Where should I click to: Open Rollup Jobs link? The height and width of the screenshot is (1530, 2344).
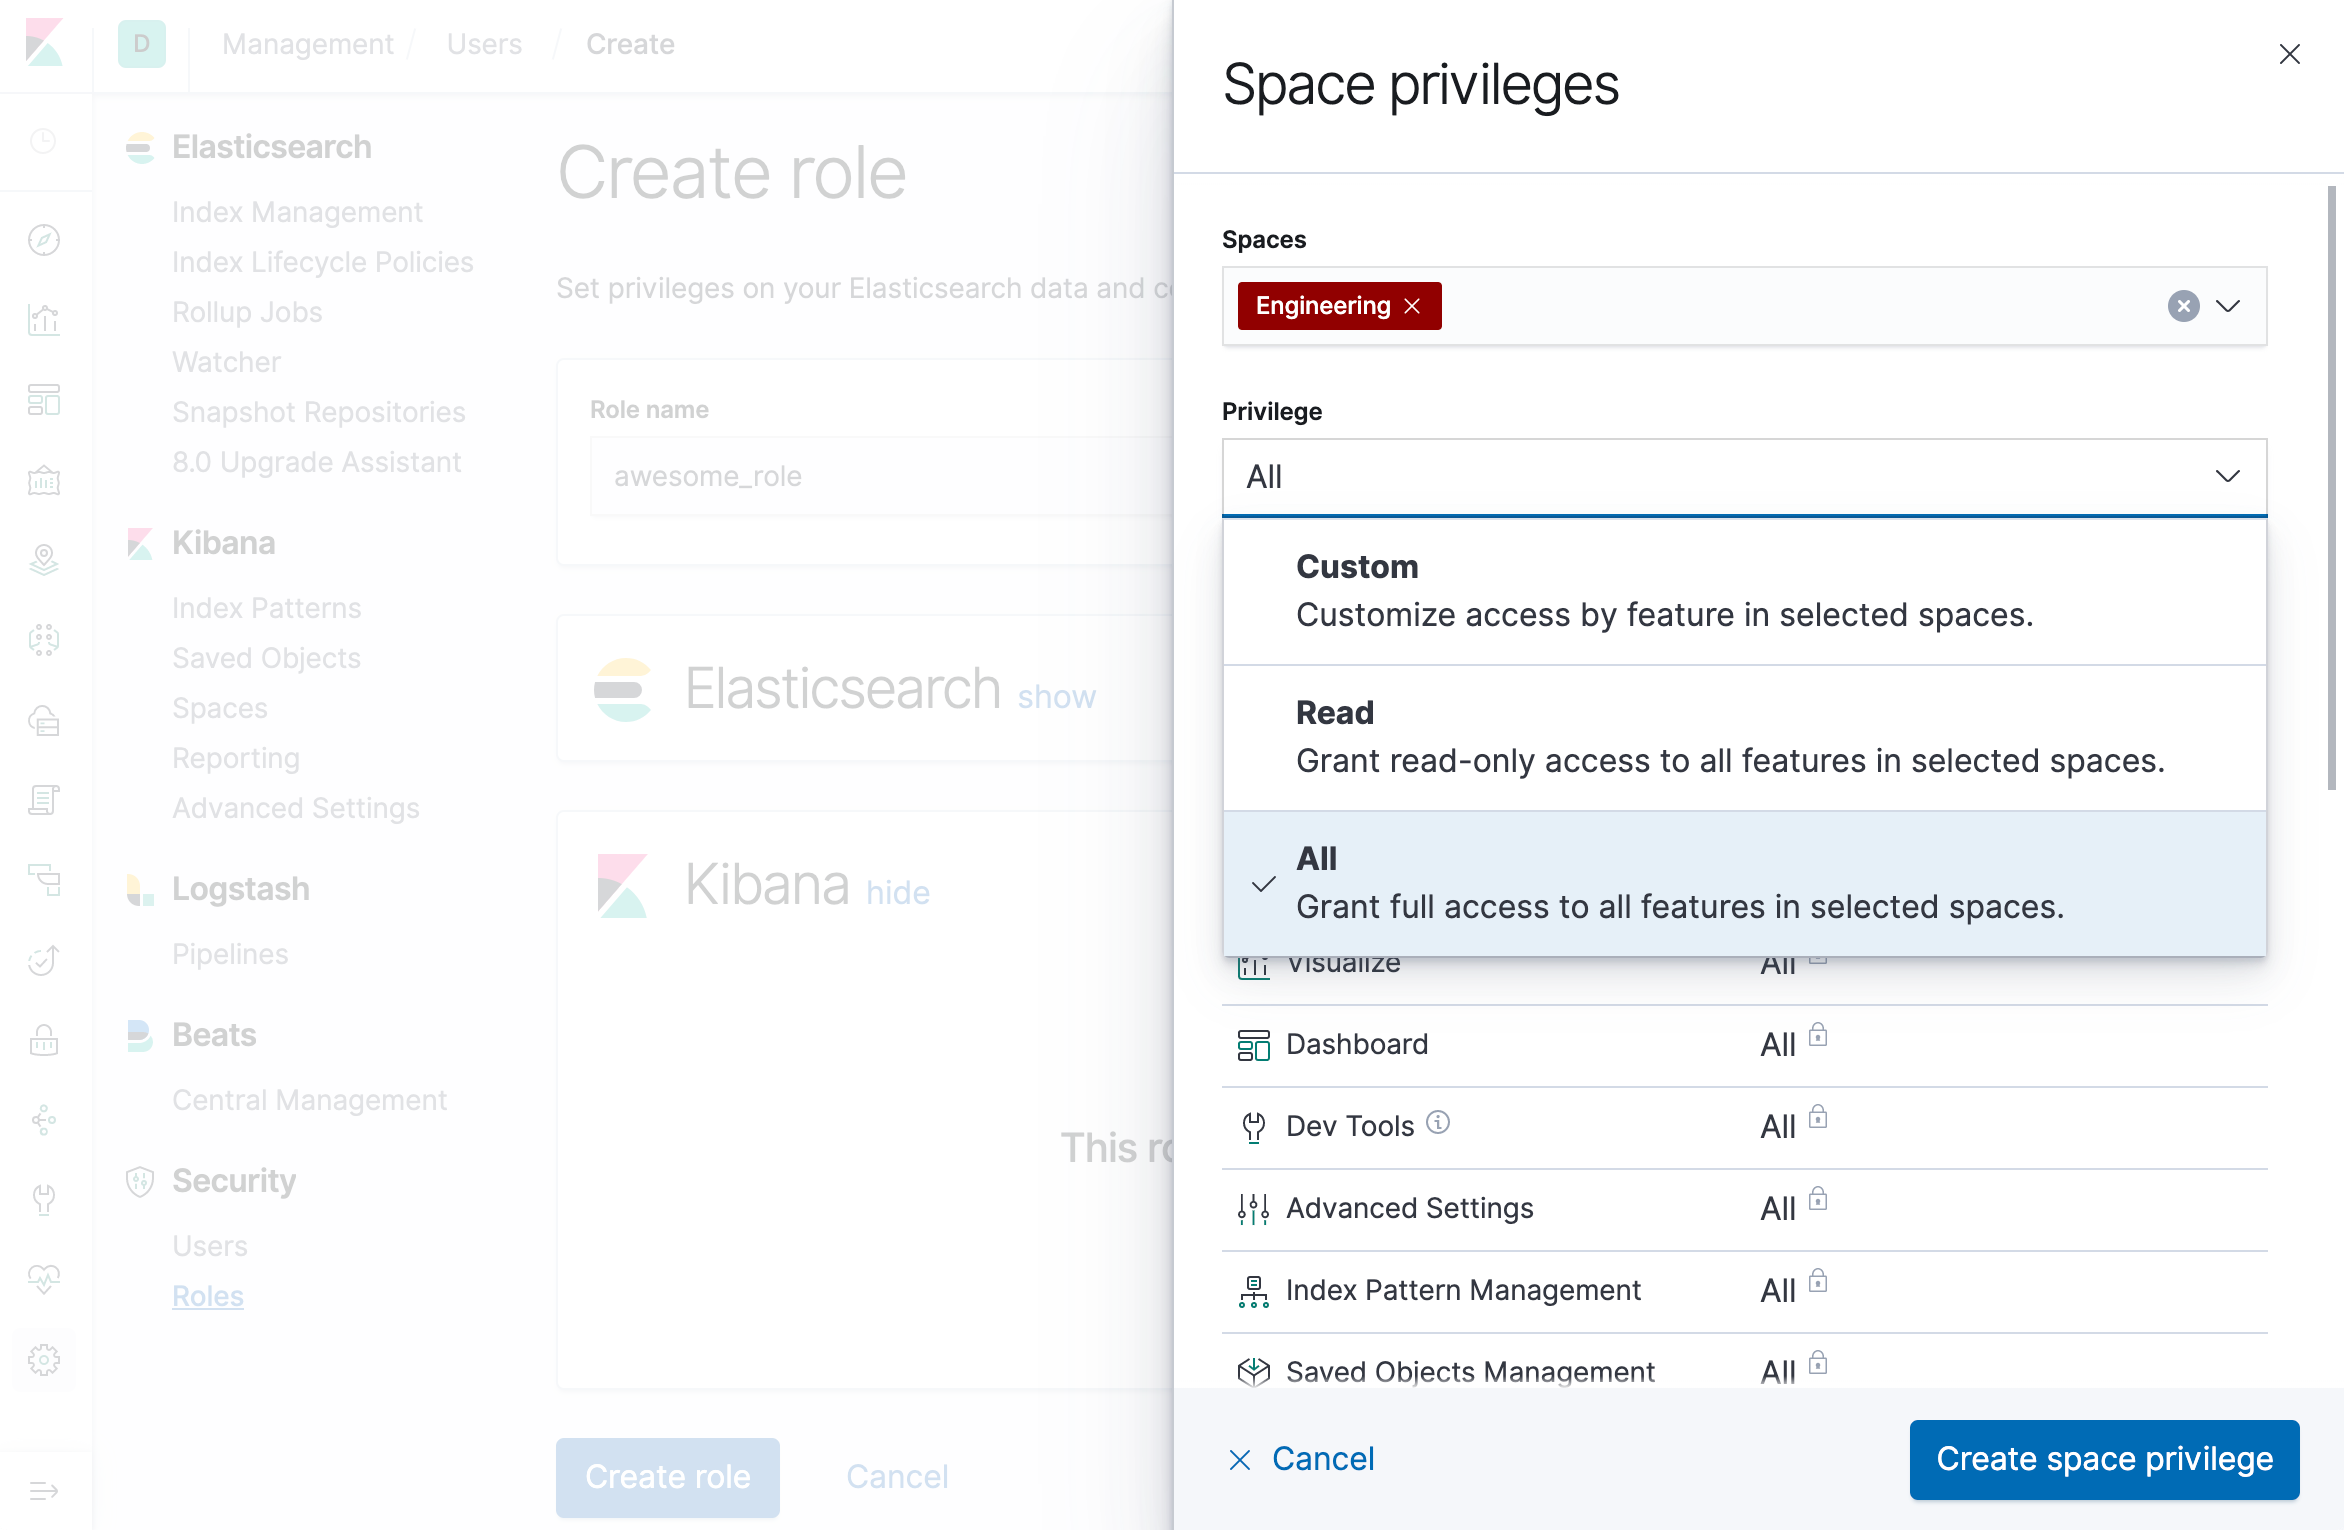coord(247,312)
